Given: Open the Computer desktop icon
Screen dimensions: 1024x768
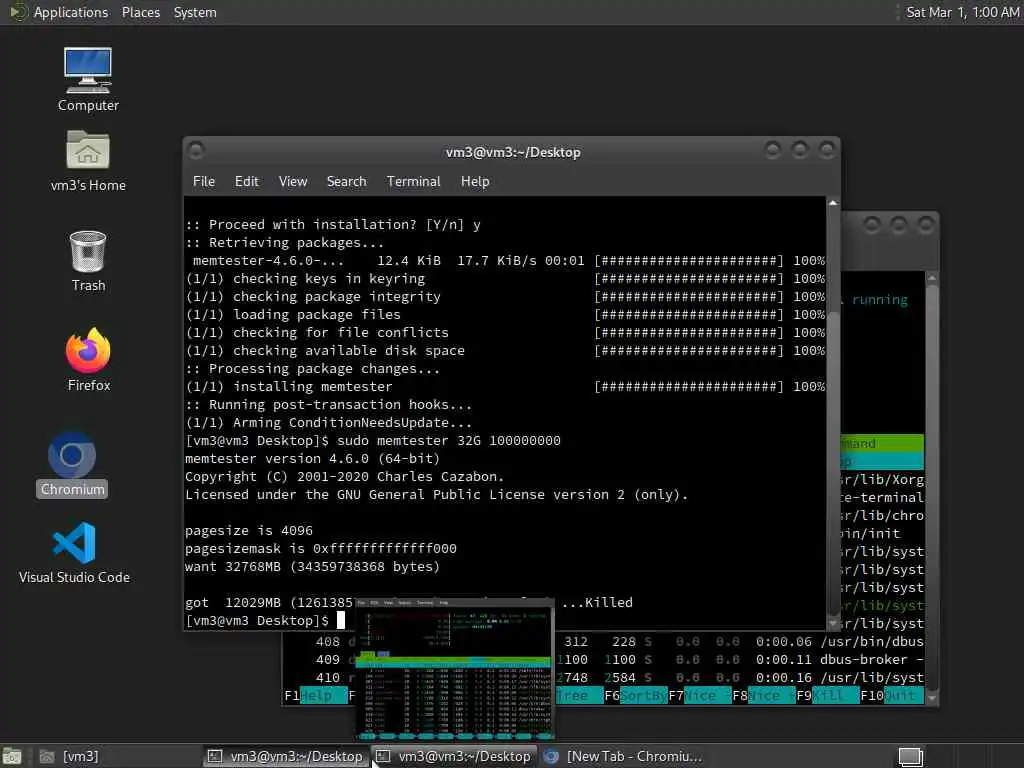Looking at the screenshot, I should pos(88,79).
